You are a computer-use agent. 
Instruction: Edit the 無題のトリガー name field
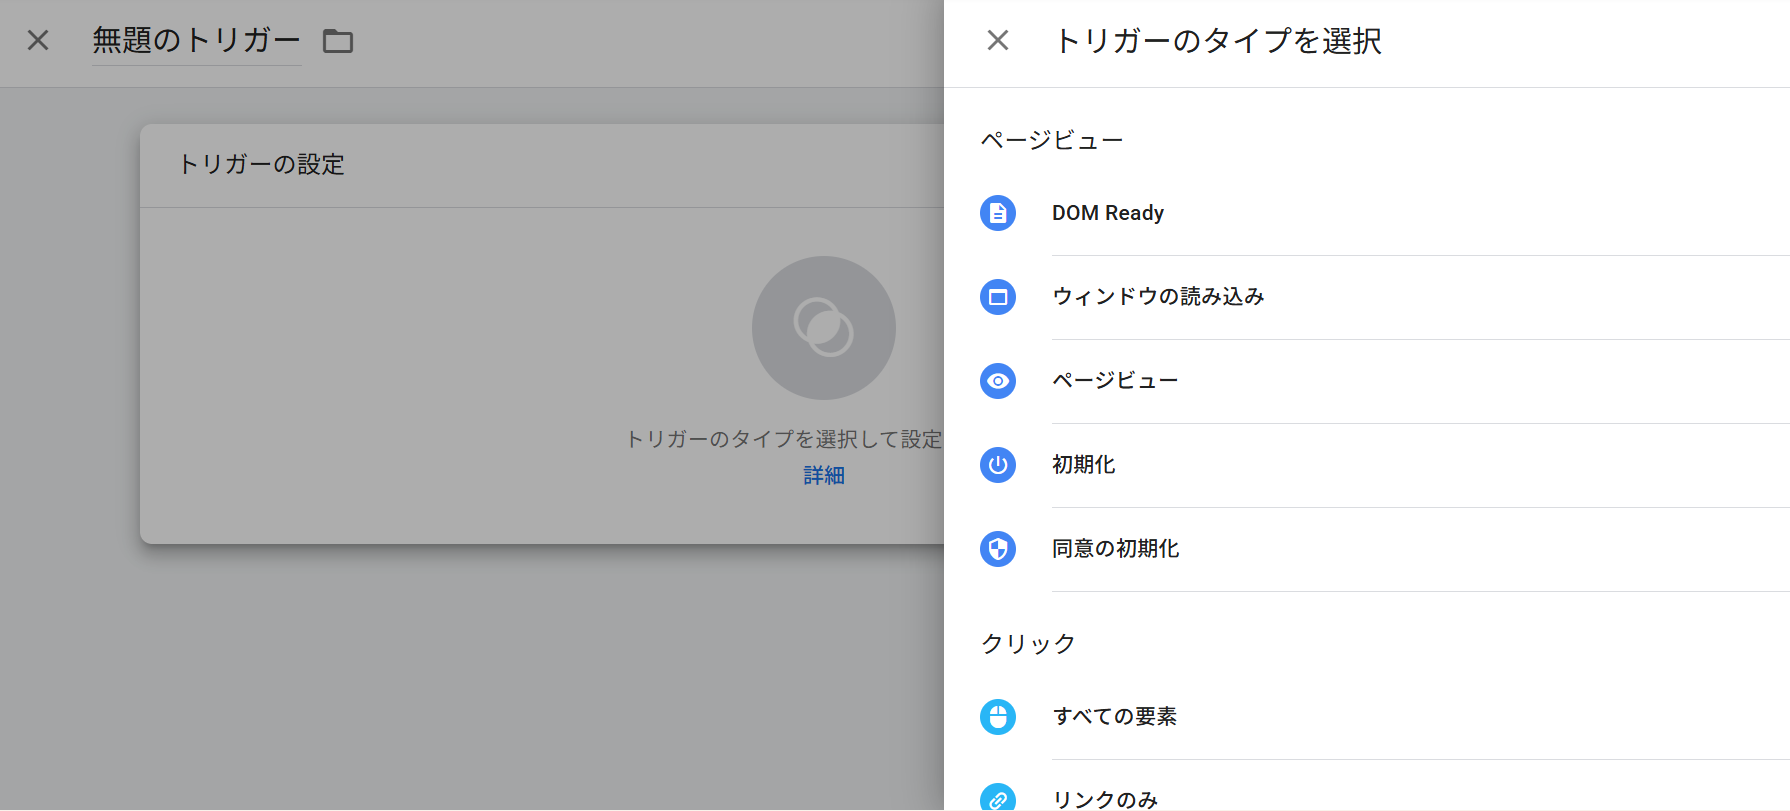pos(196,40)
